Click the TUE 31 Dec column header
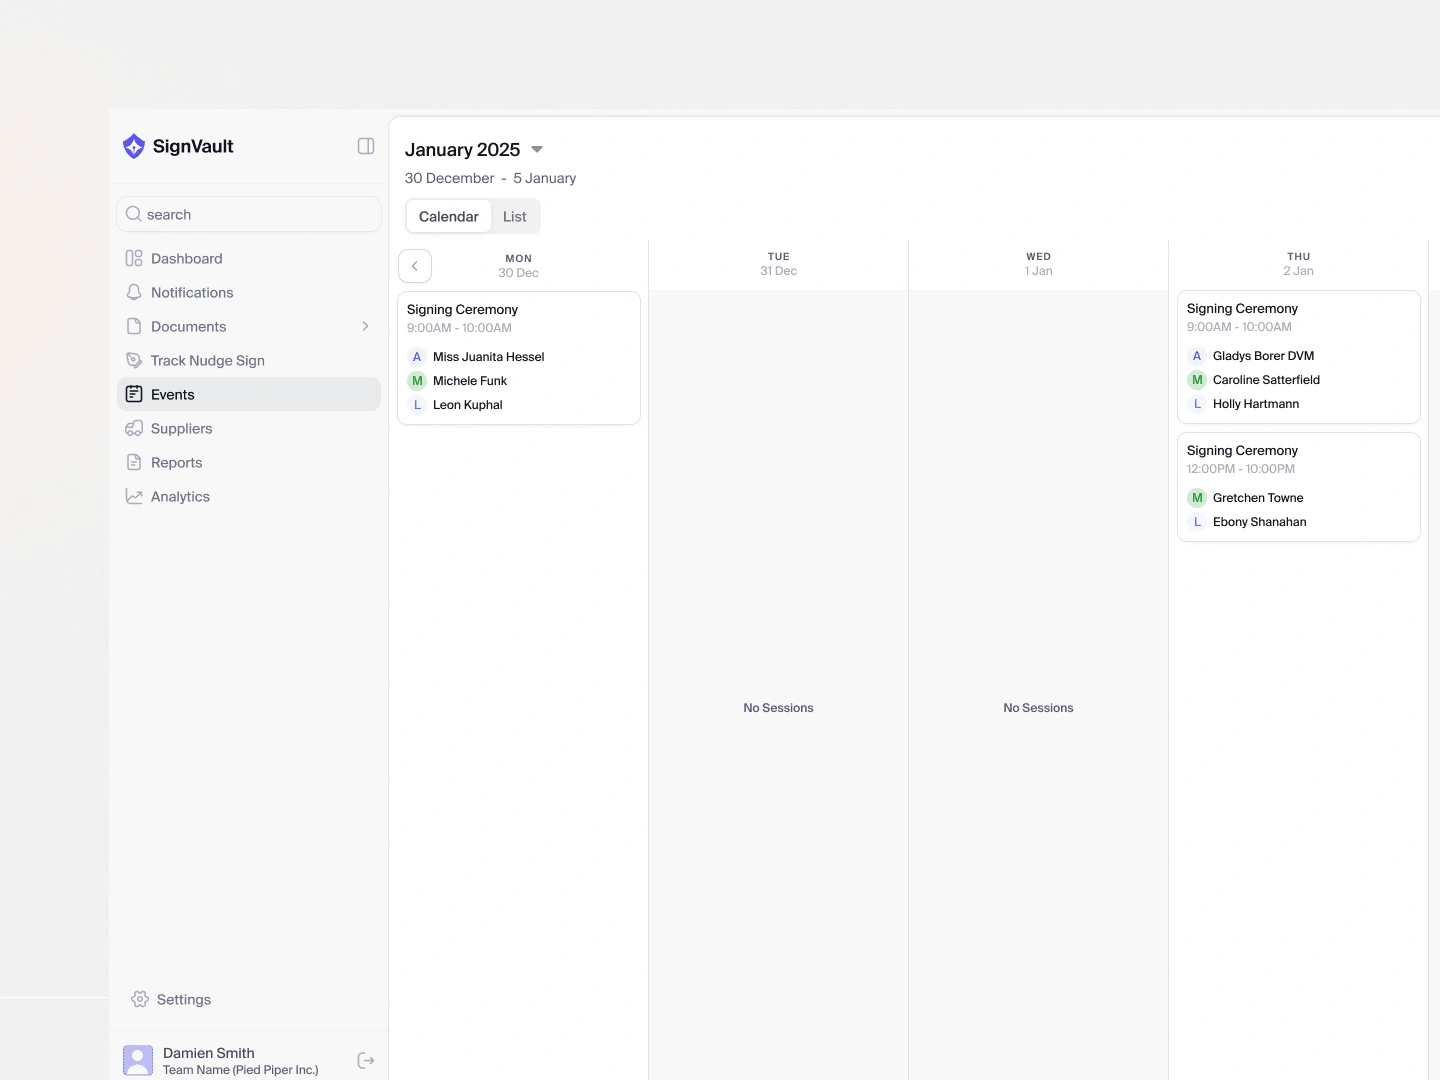This screenshot has width=1440, height=1080. pyautogui.click(x=779, y=264)
